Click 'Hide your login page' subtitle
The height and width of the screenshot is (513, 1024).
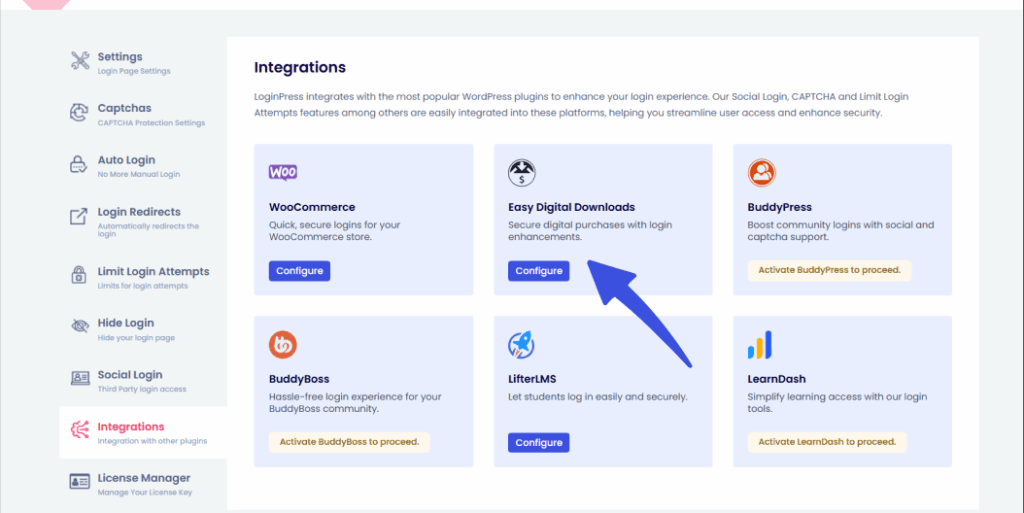pyautogui.click(x=136, y=338)
